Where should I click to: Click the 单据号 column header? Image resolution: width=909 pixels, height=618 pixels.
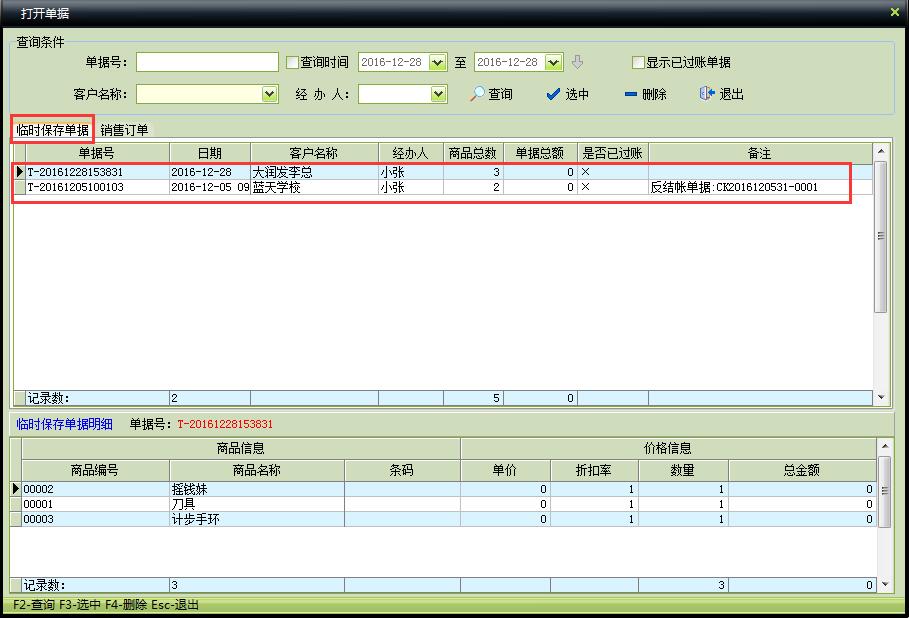tap(97, 153)
